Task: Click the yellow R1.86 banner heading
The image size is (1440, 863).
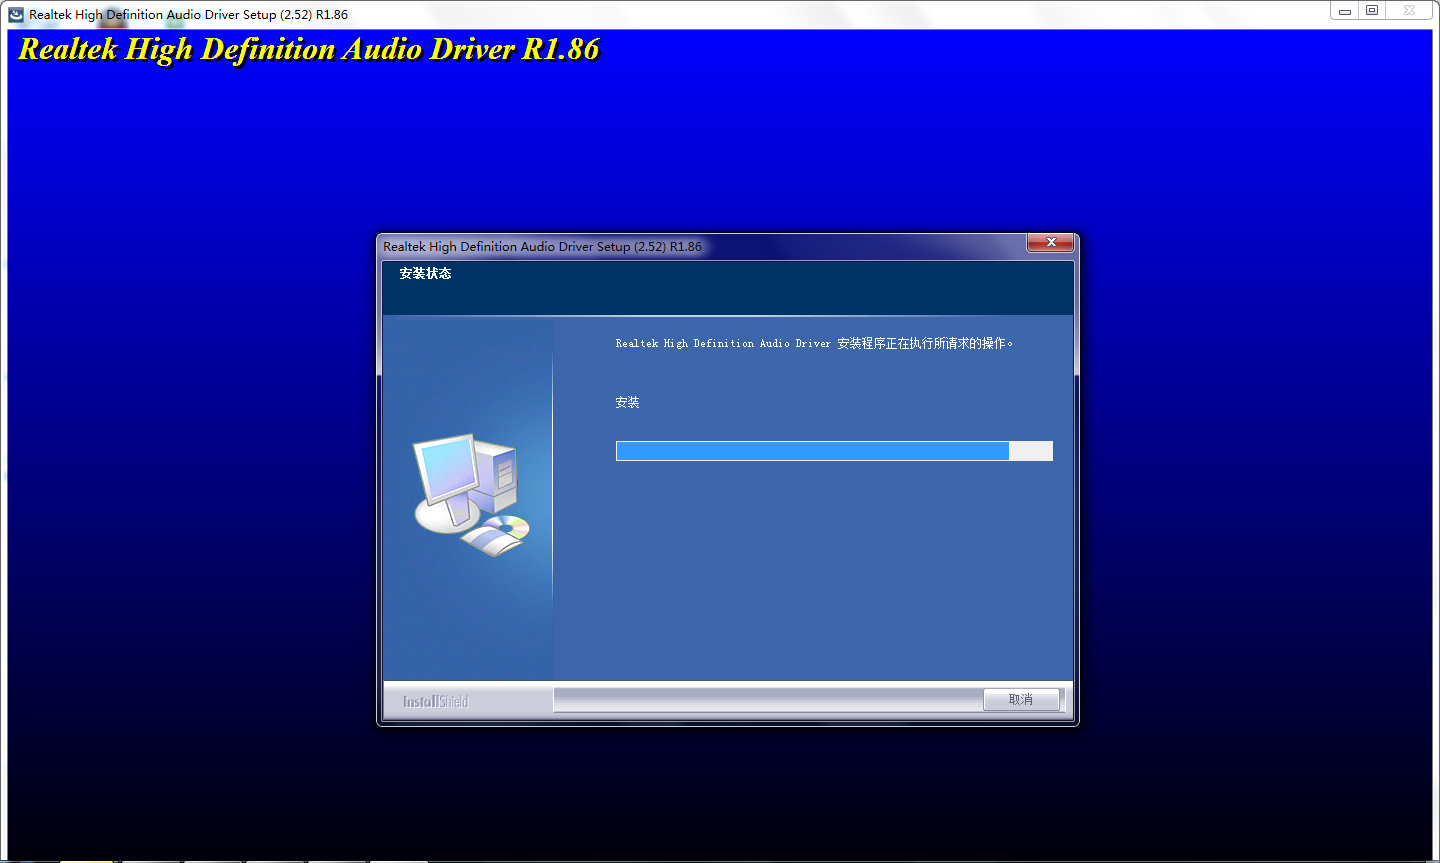Action: pyautogui.click(x=307, y=48)
